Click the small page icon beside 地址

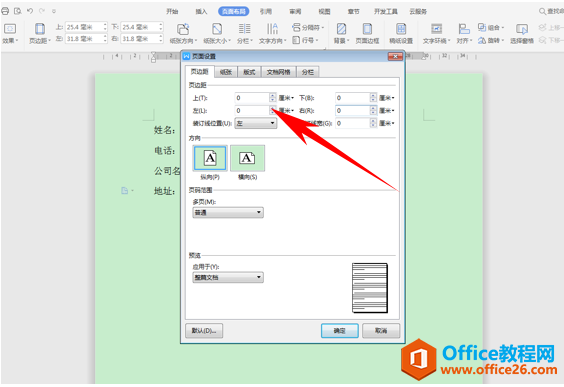pos(125,191)
